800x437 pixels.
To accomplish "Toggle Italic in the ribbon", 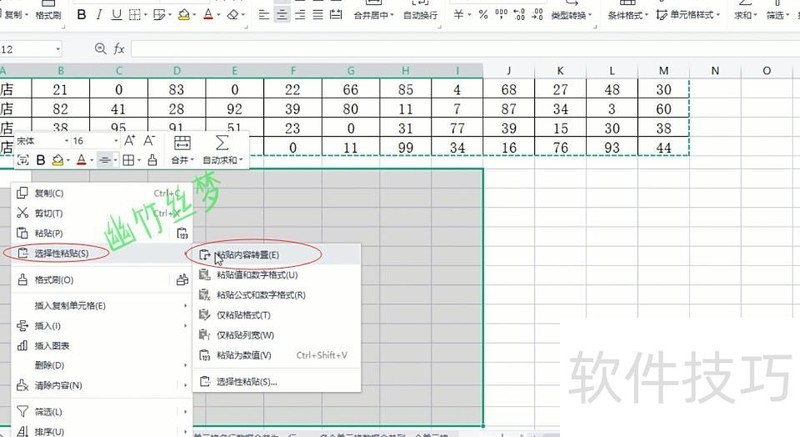I will coord(99,15).
